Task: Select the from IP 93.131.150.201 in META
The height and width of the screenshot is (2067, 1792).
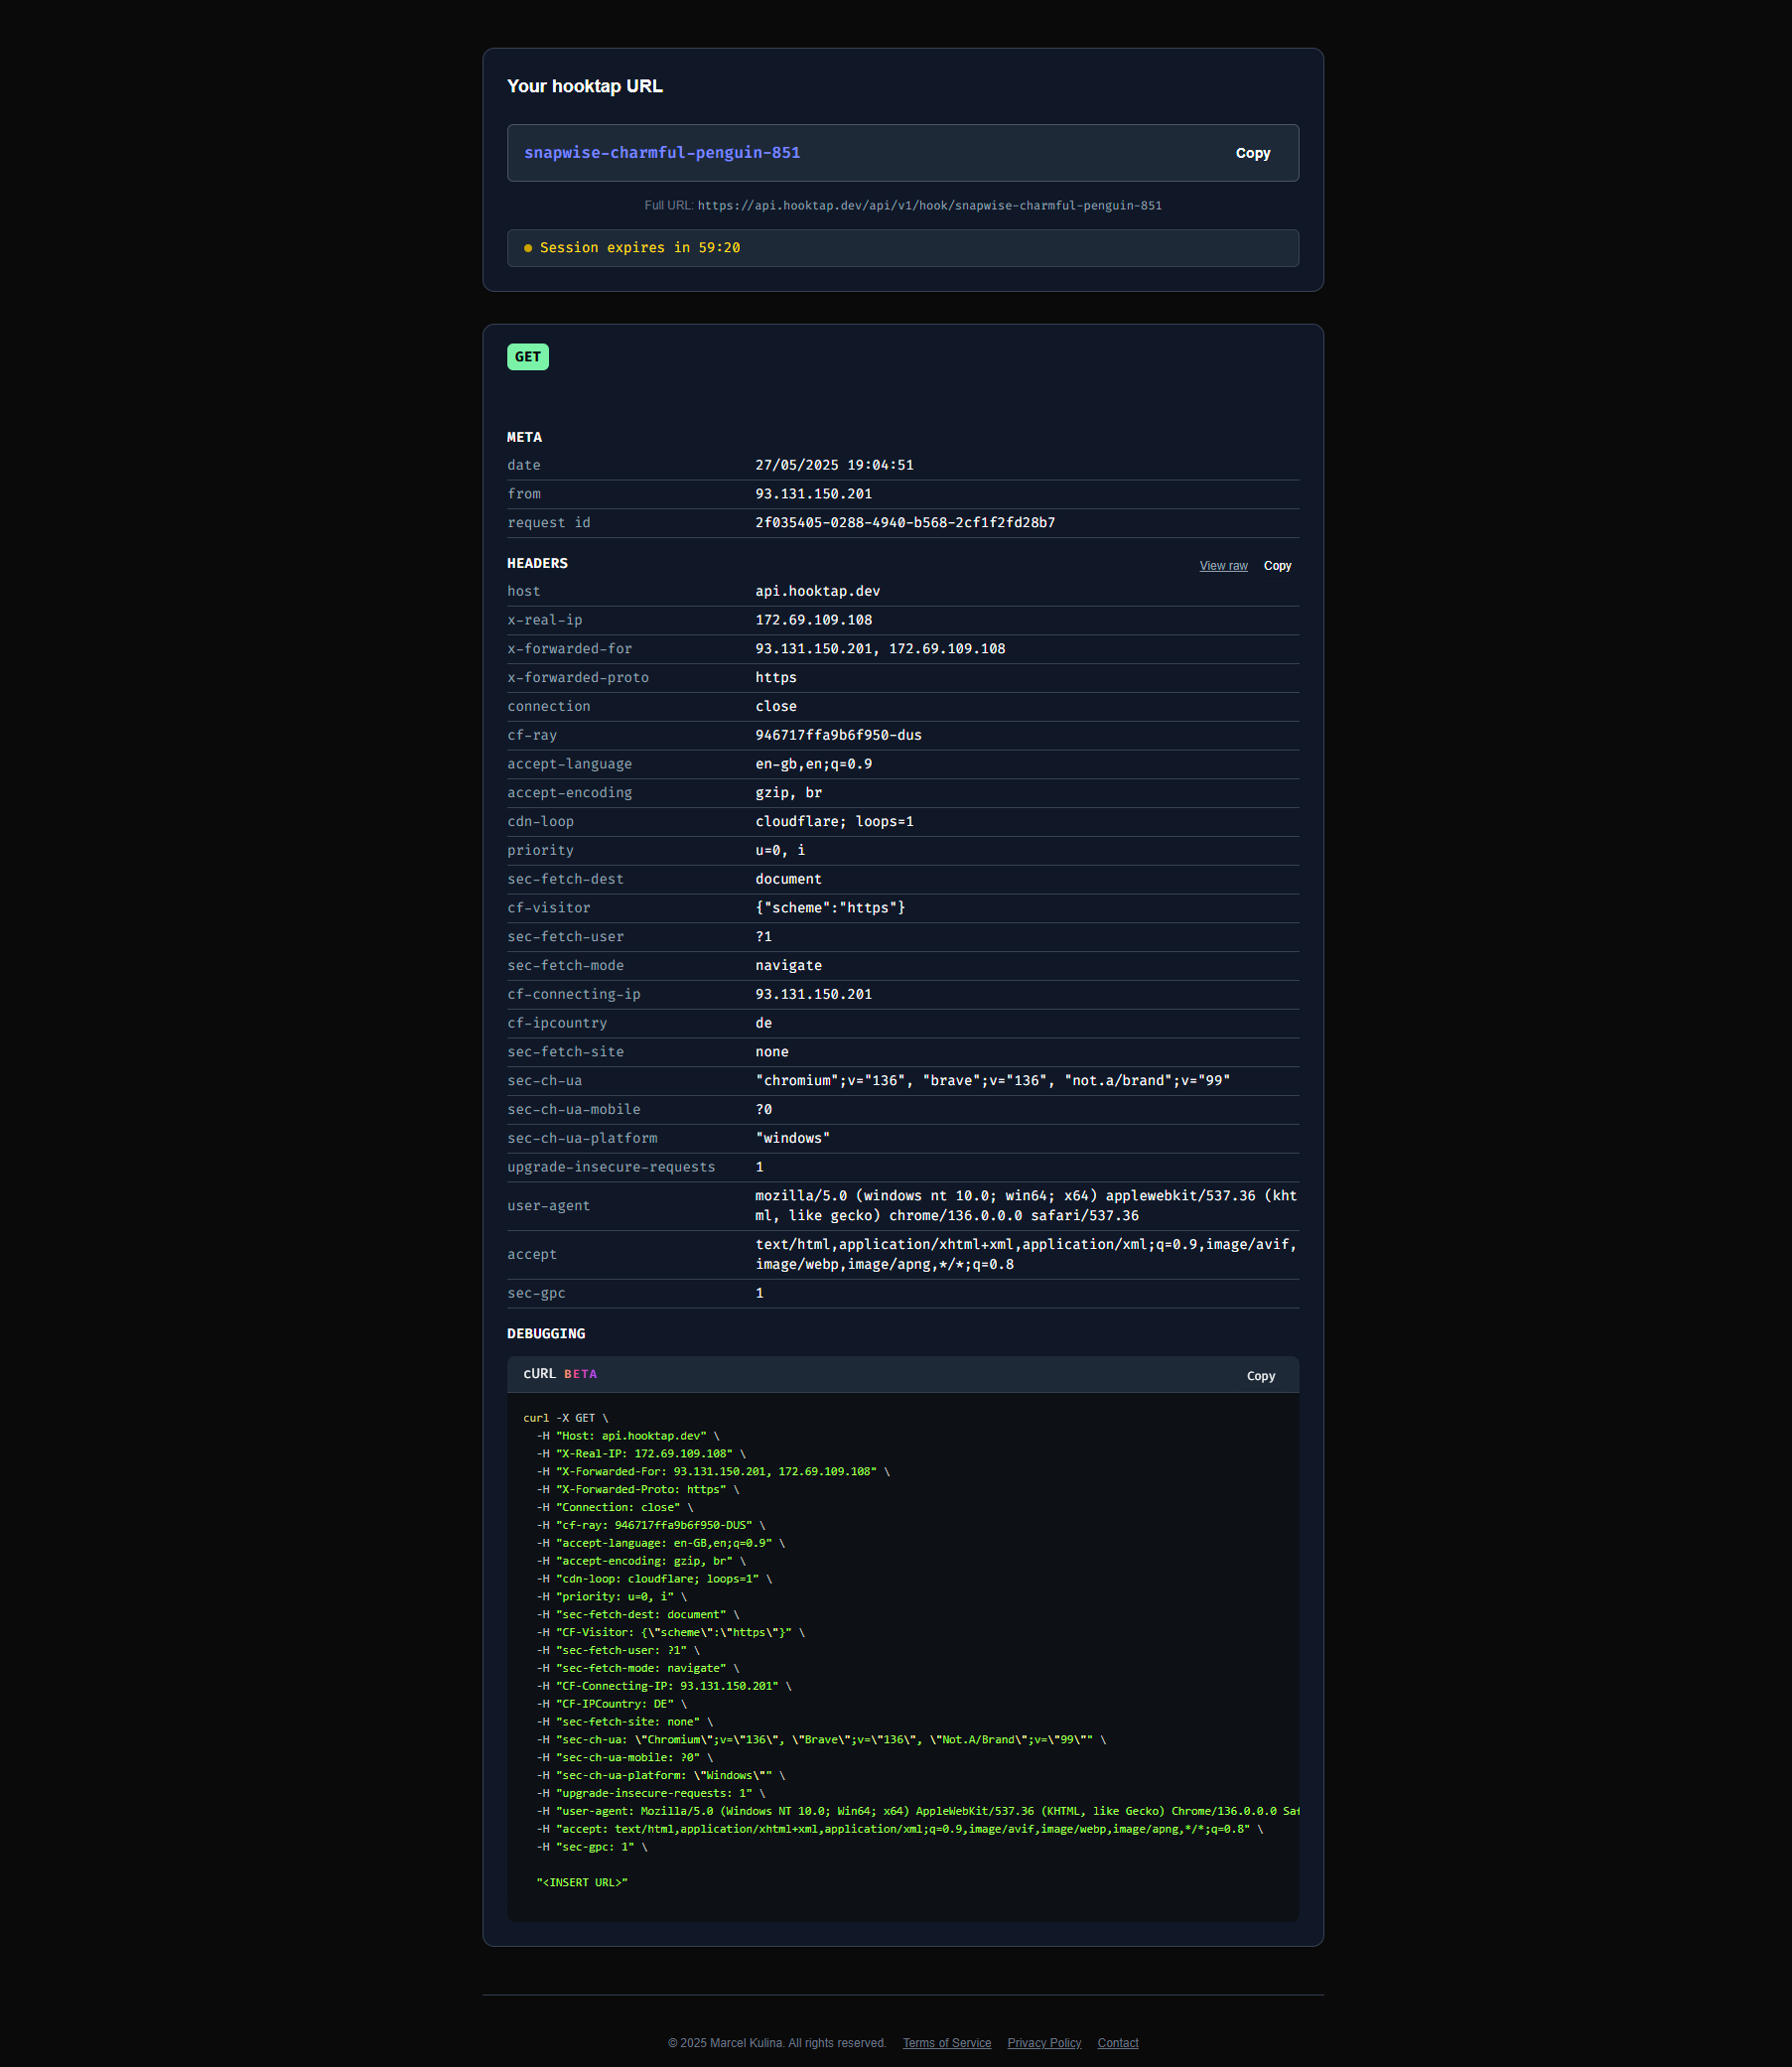Action: point(813,494)
